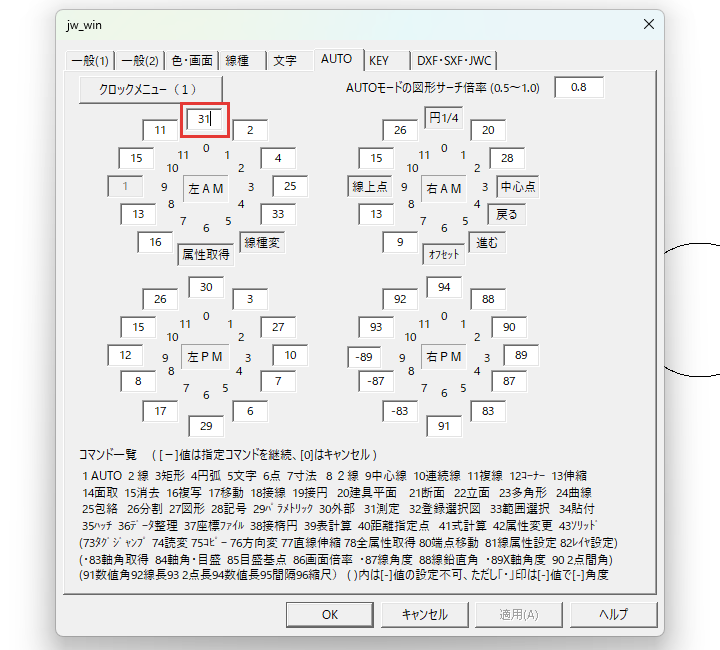Switch to the 一般(1) tab
Image resolution: width=720 pixels, height=650 pixels.
click(x=90, y=61)
